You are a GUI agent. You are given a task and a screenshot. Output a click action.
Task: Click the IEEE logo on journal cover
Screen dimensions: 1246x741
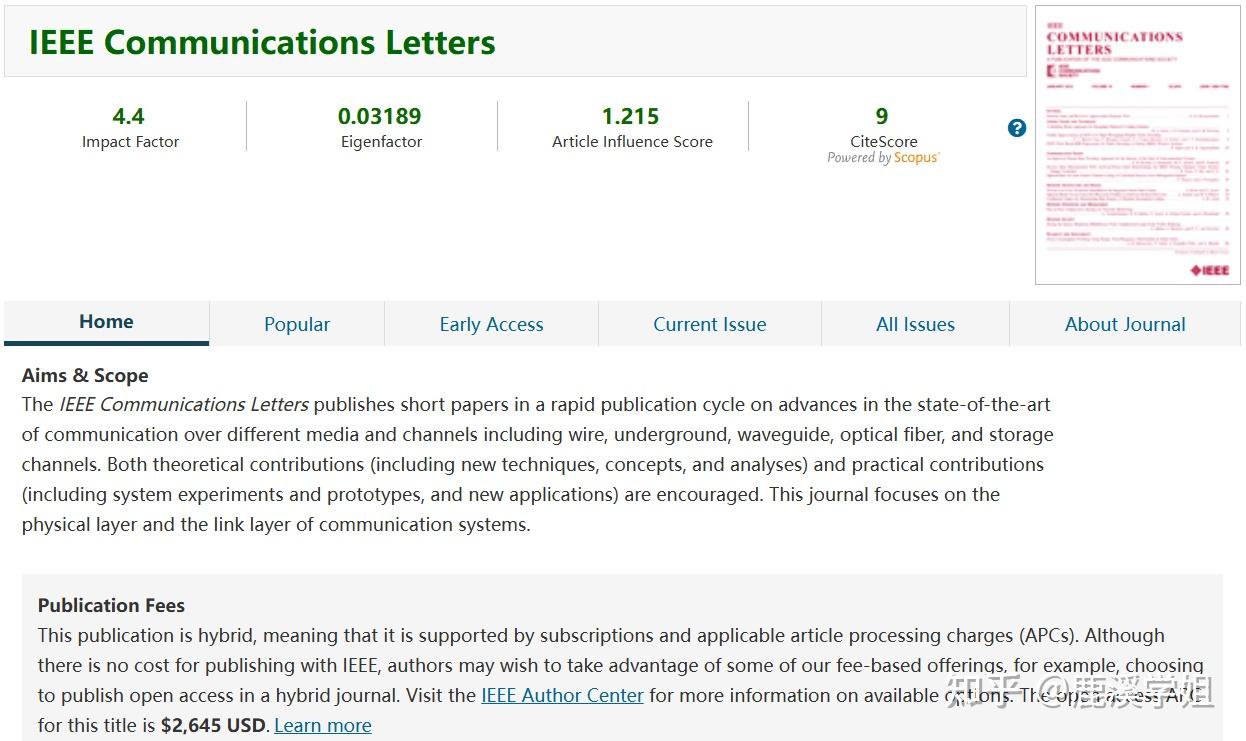1208,270
